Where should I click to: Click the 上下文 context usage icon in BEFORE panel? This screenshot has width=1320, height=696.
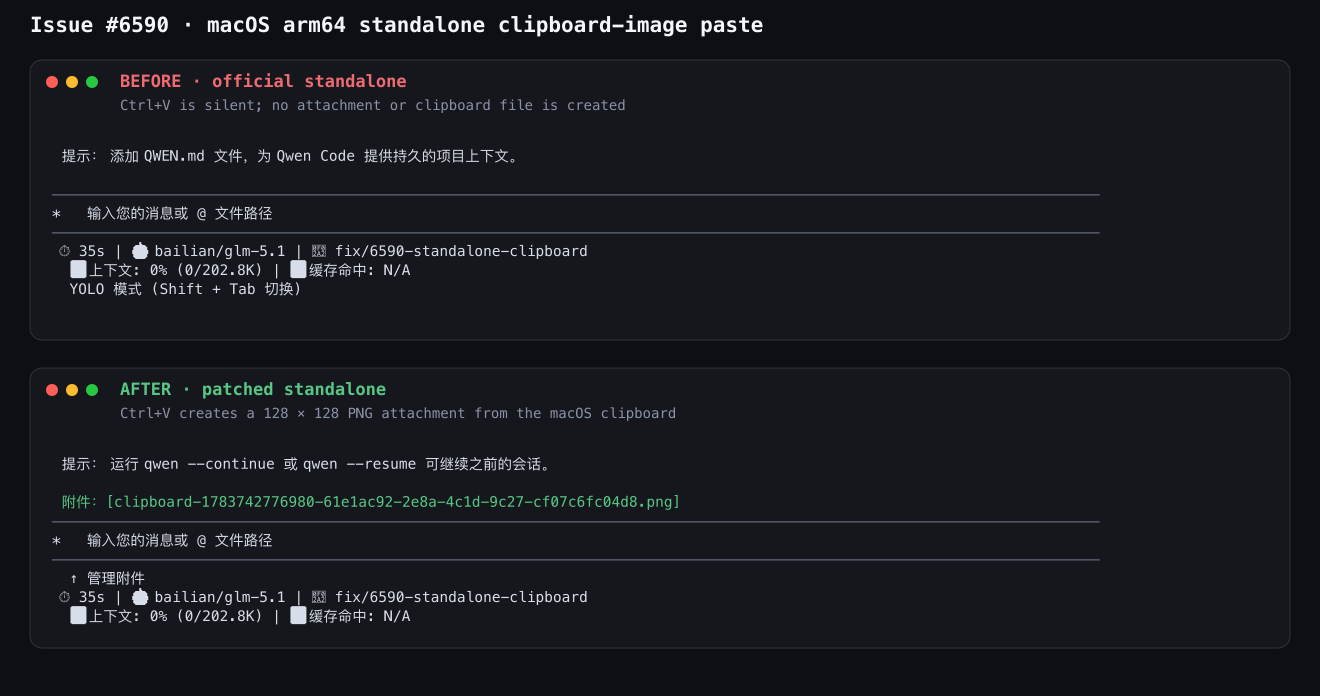78,269
